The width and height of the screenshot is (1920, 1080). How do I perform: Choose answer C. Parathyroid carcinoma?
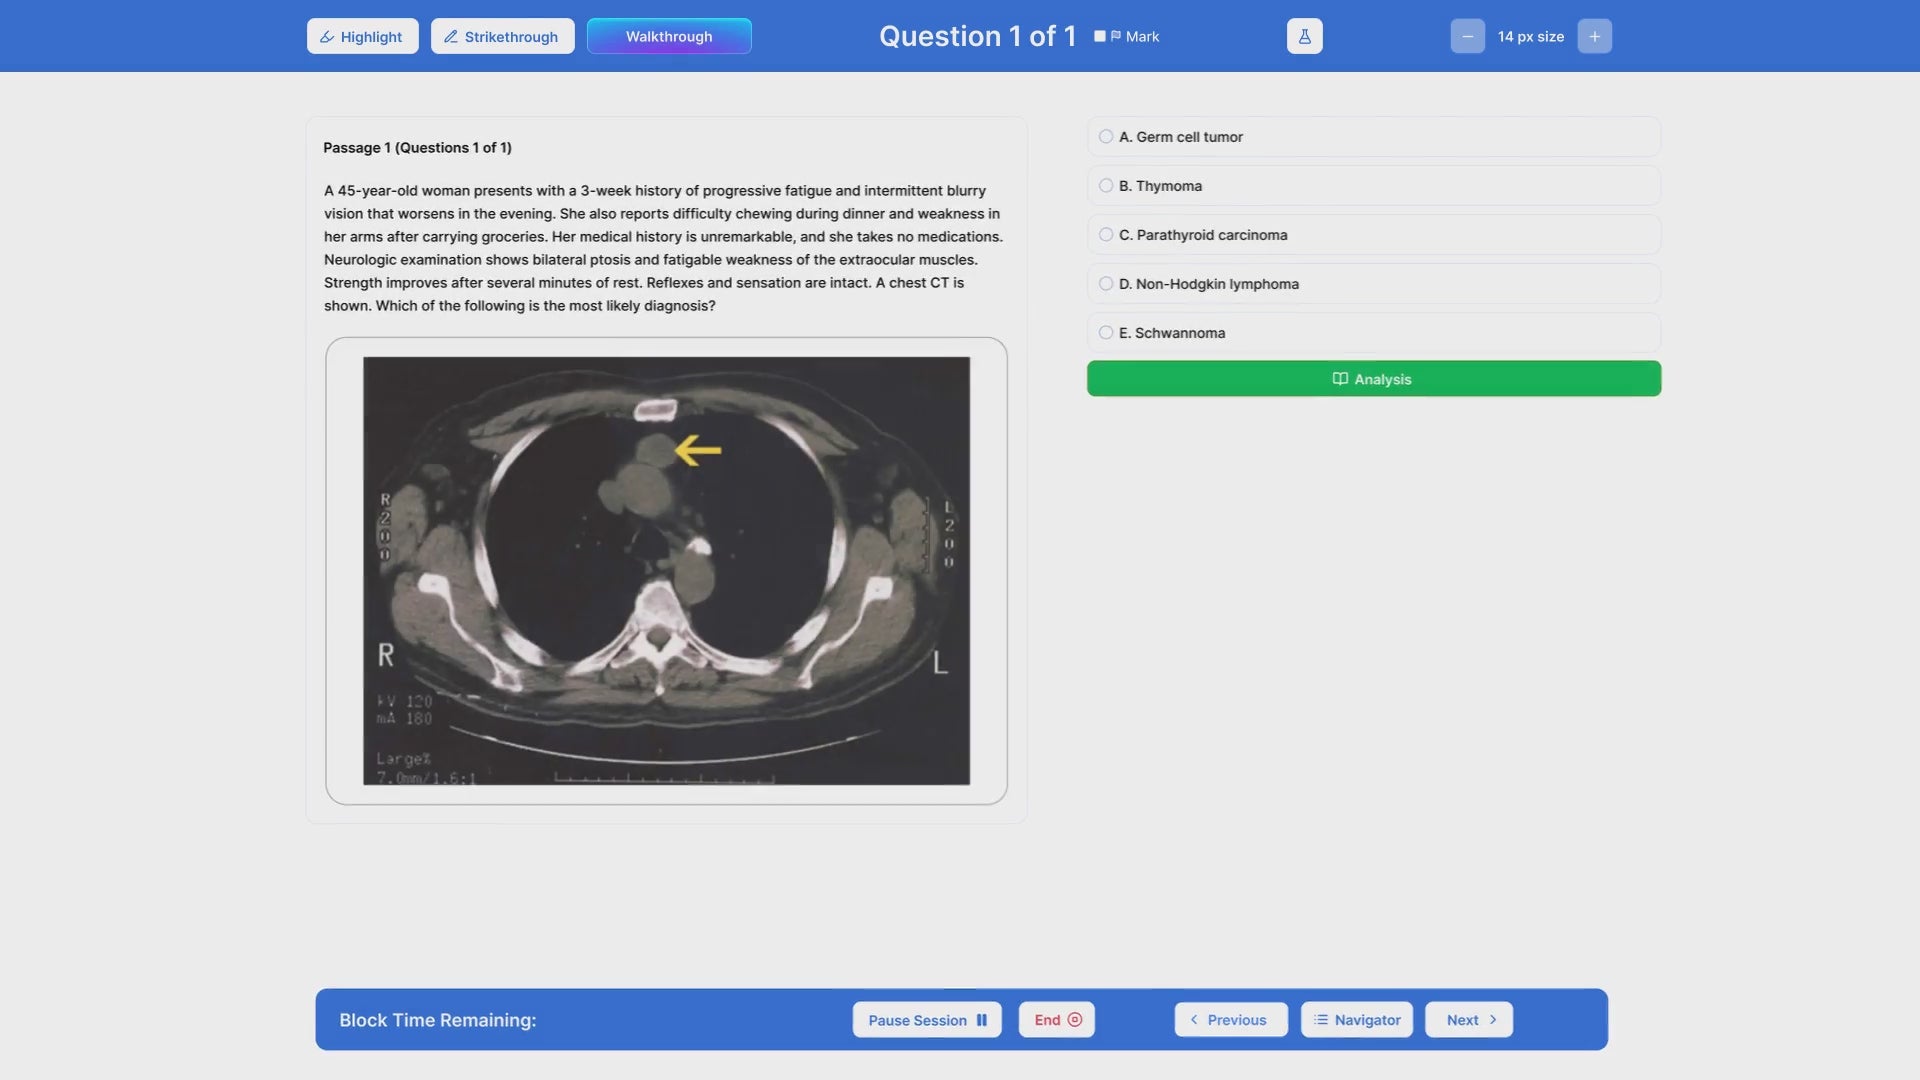click(1106, 235)
